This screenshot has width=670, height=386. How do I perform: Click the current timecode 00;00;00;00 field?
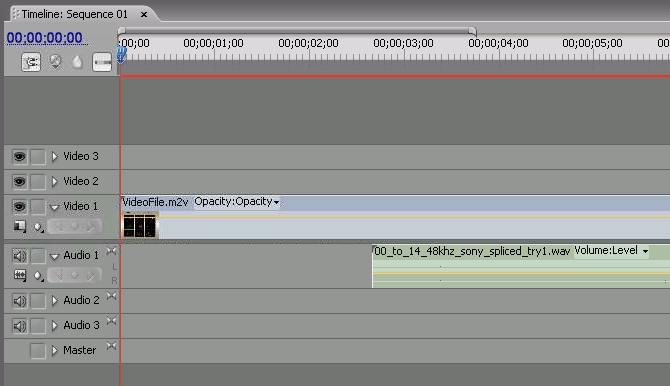coord(44,38)
